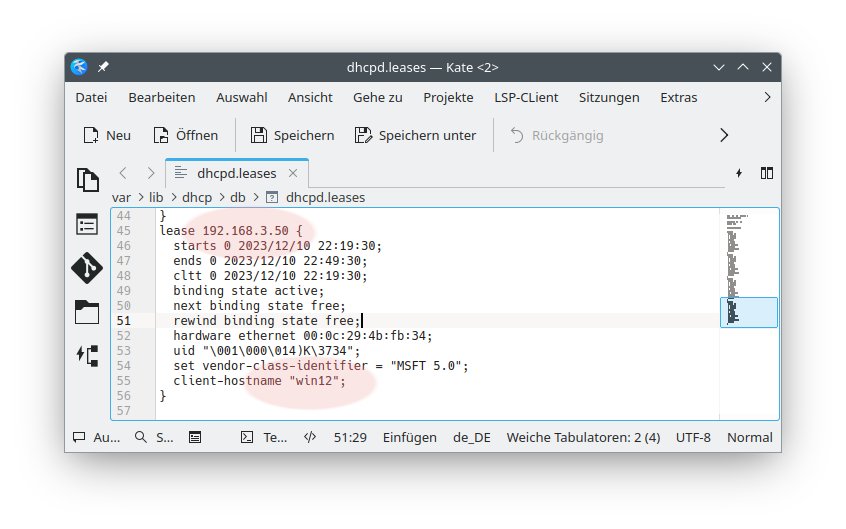Open the filesystem browser sidebar icon
846x529 pixels.
coord(87,312)
